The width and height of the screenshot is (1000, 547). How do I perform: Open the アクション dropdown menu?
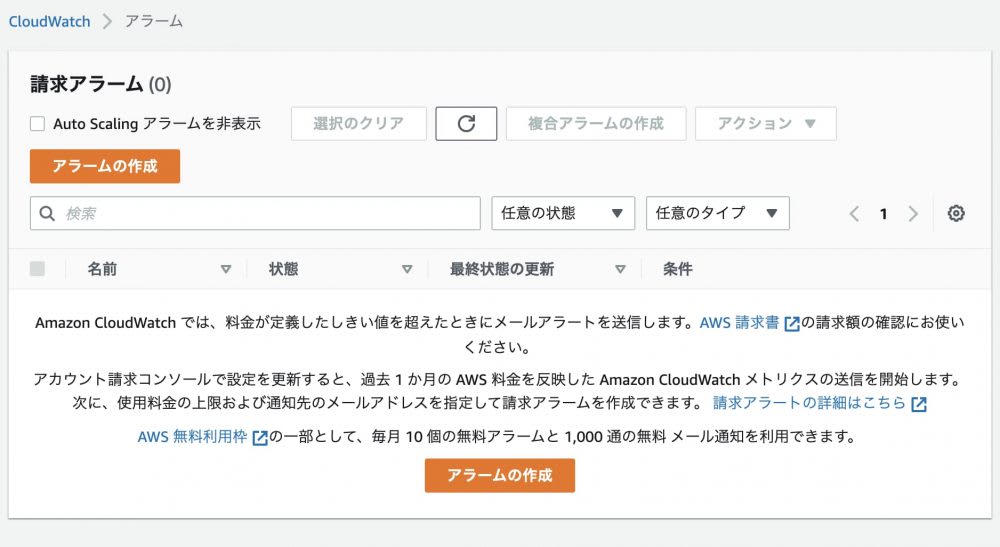[766, 124]
